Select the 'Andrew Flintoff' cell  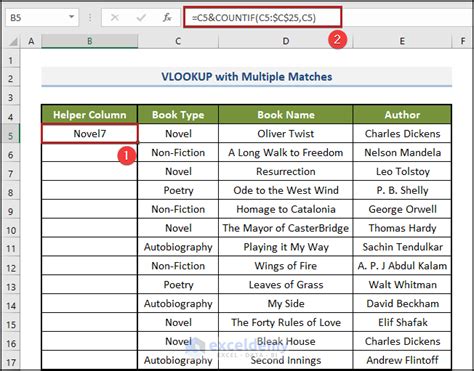tap(402, 360)
